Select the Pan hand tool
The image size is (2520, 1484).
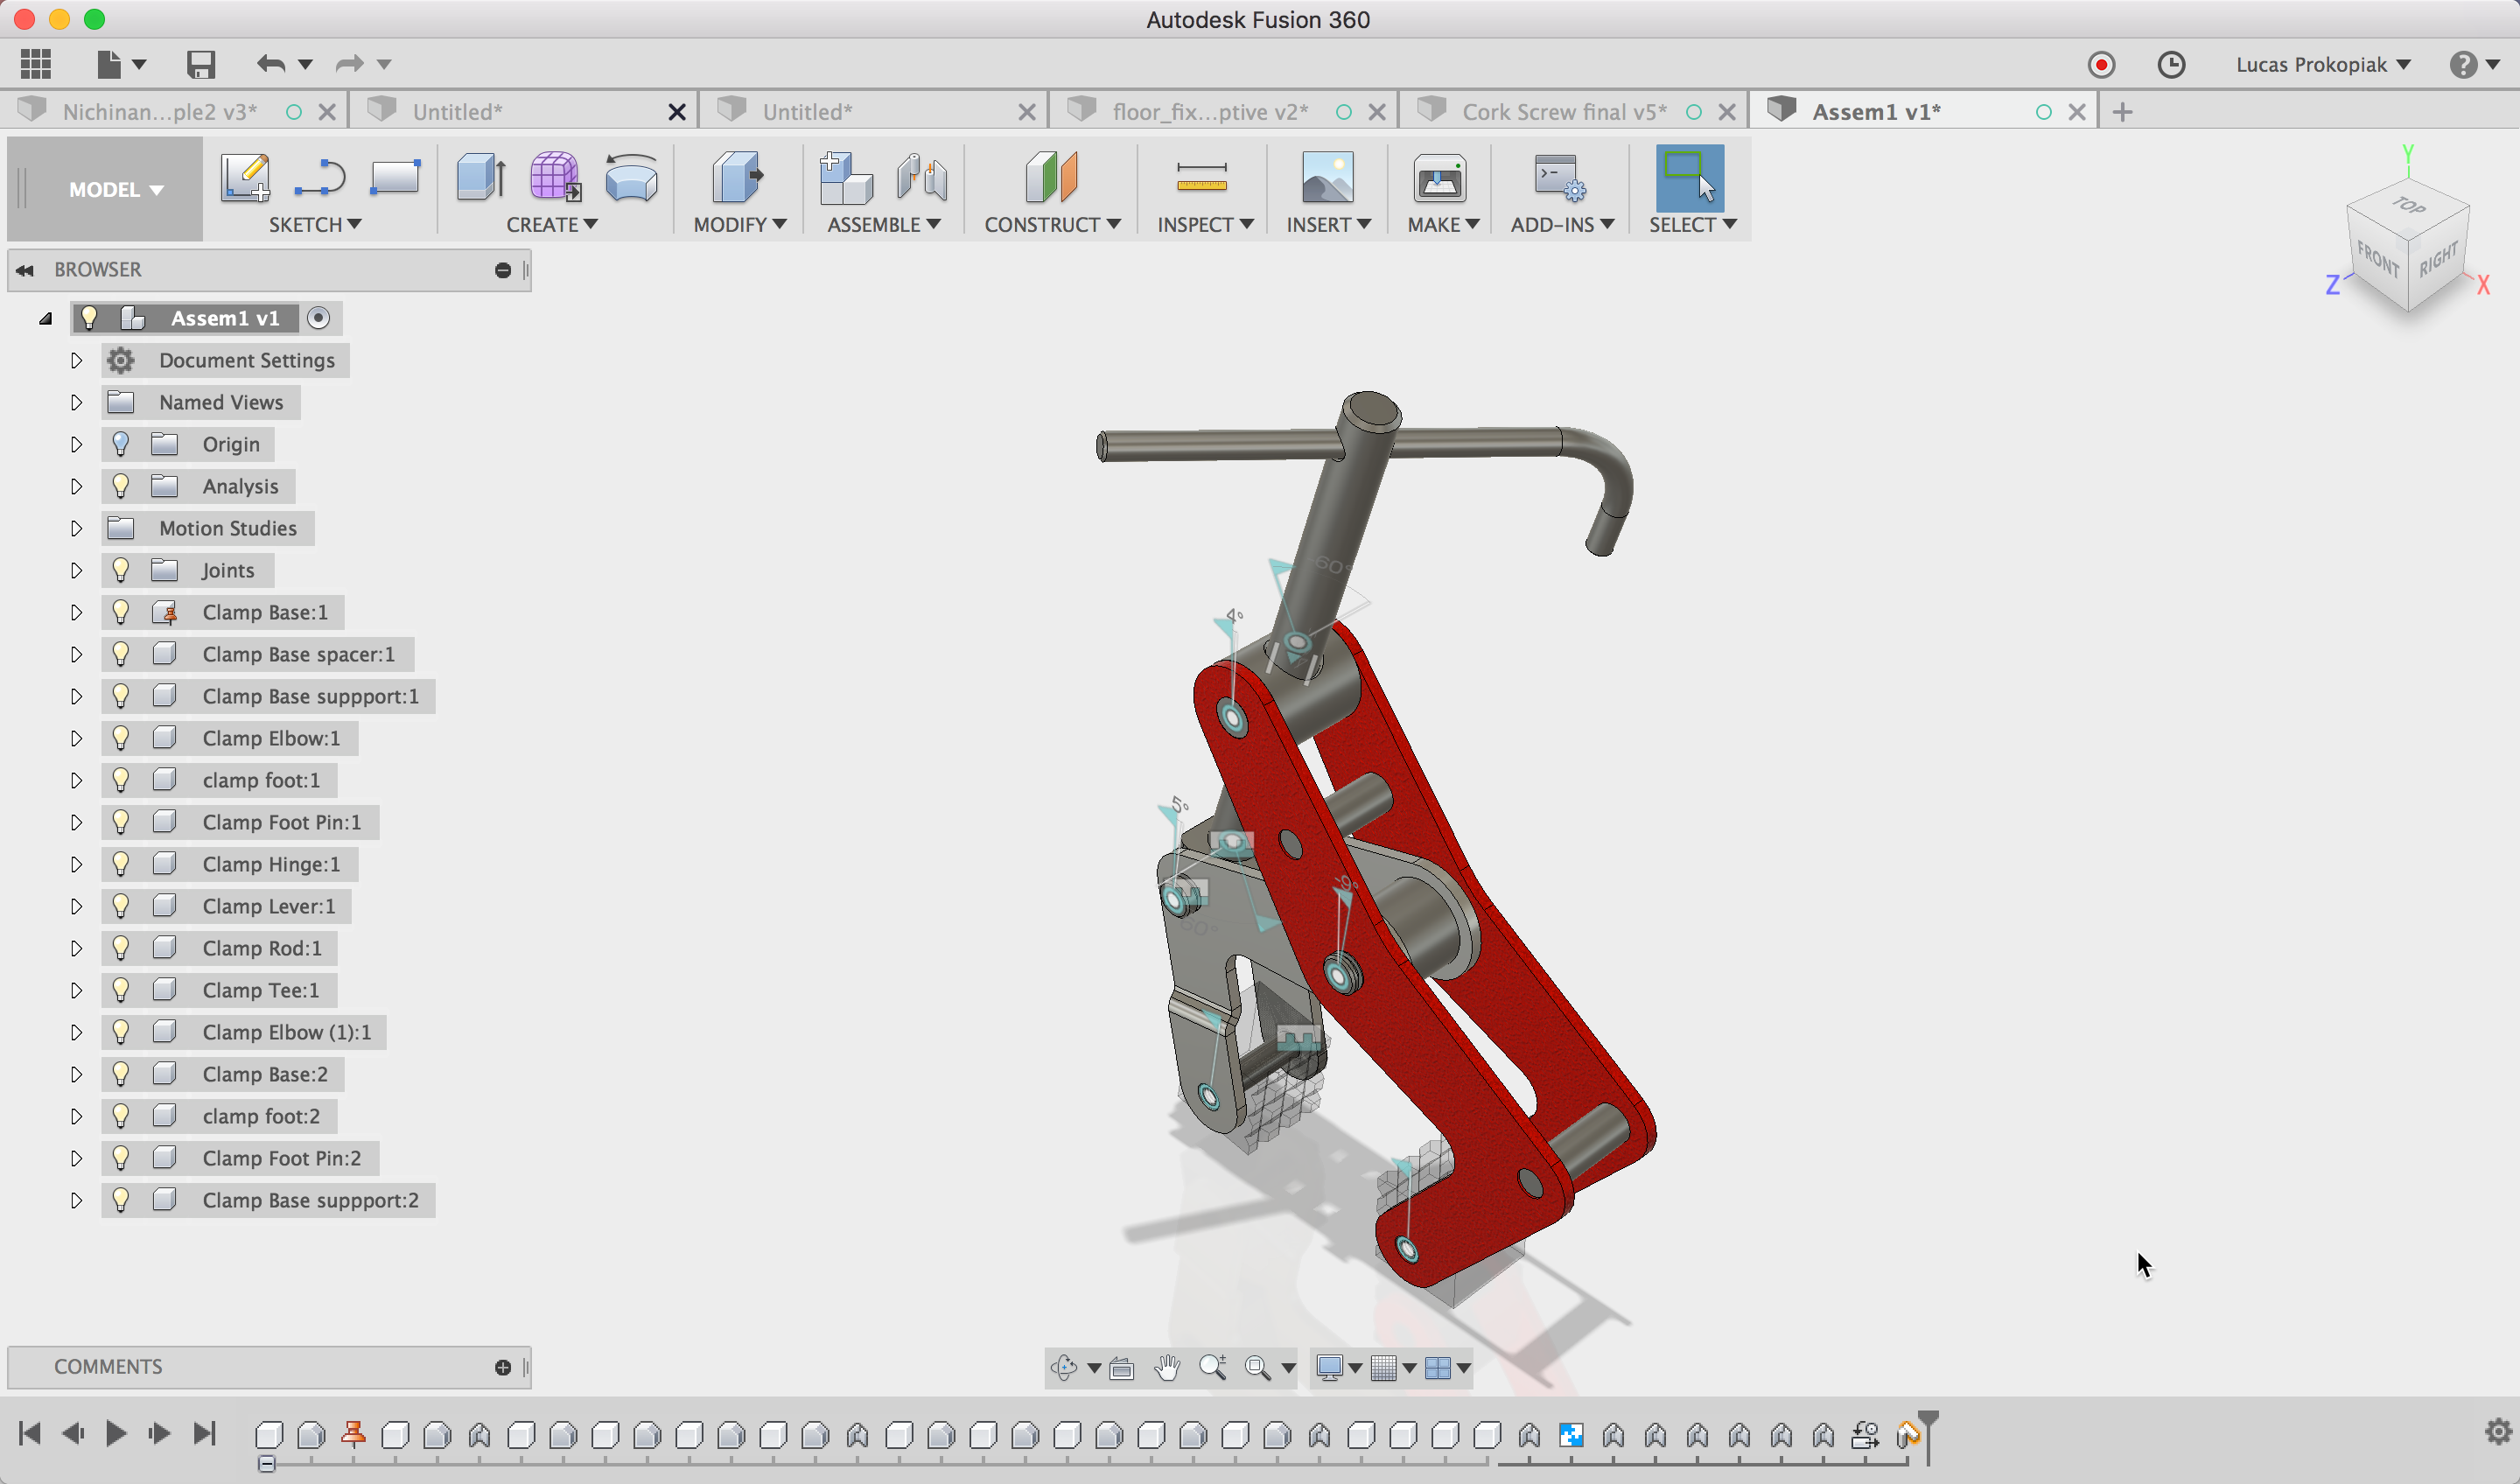pos(1167,1367)
